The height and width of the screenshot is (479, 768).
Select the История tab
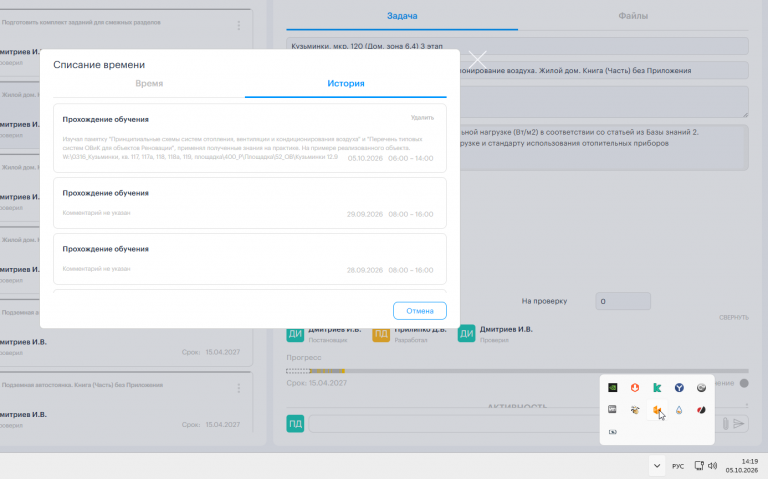pyautogui.click(x=346, y=84)
